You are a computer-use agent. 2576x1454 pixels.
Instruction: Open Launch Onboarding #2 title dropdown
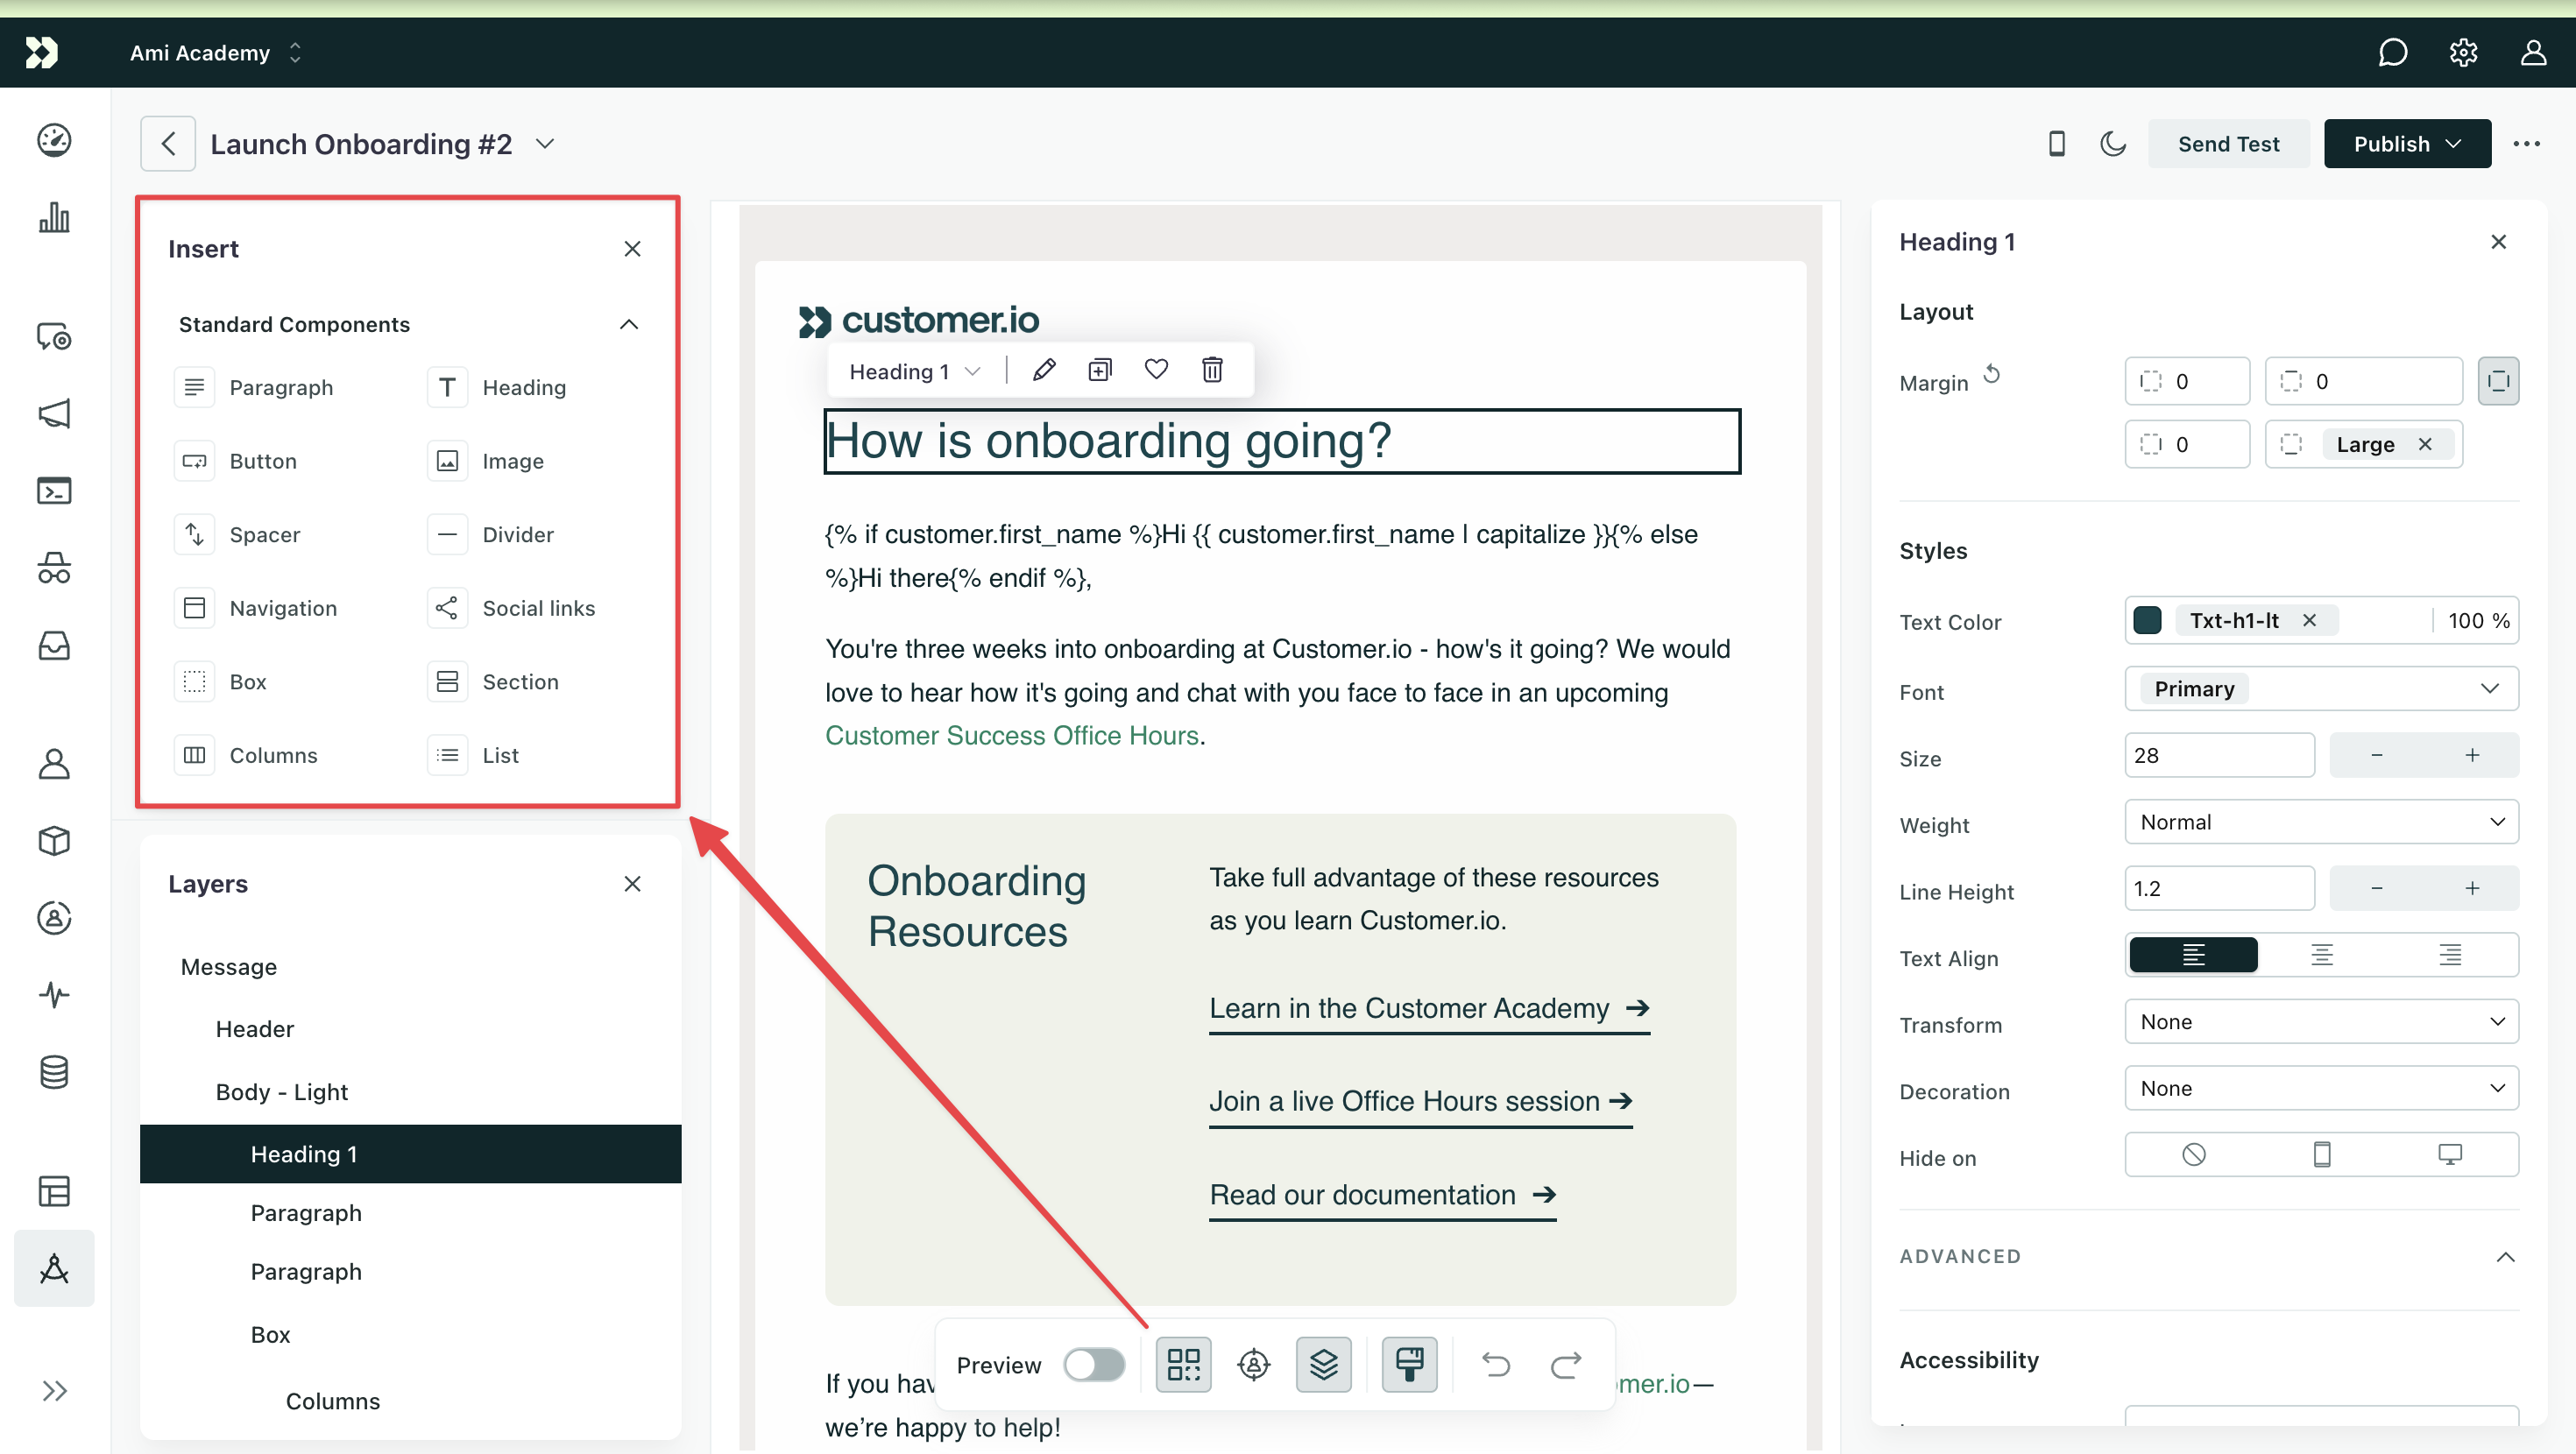[545, 144]
